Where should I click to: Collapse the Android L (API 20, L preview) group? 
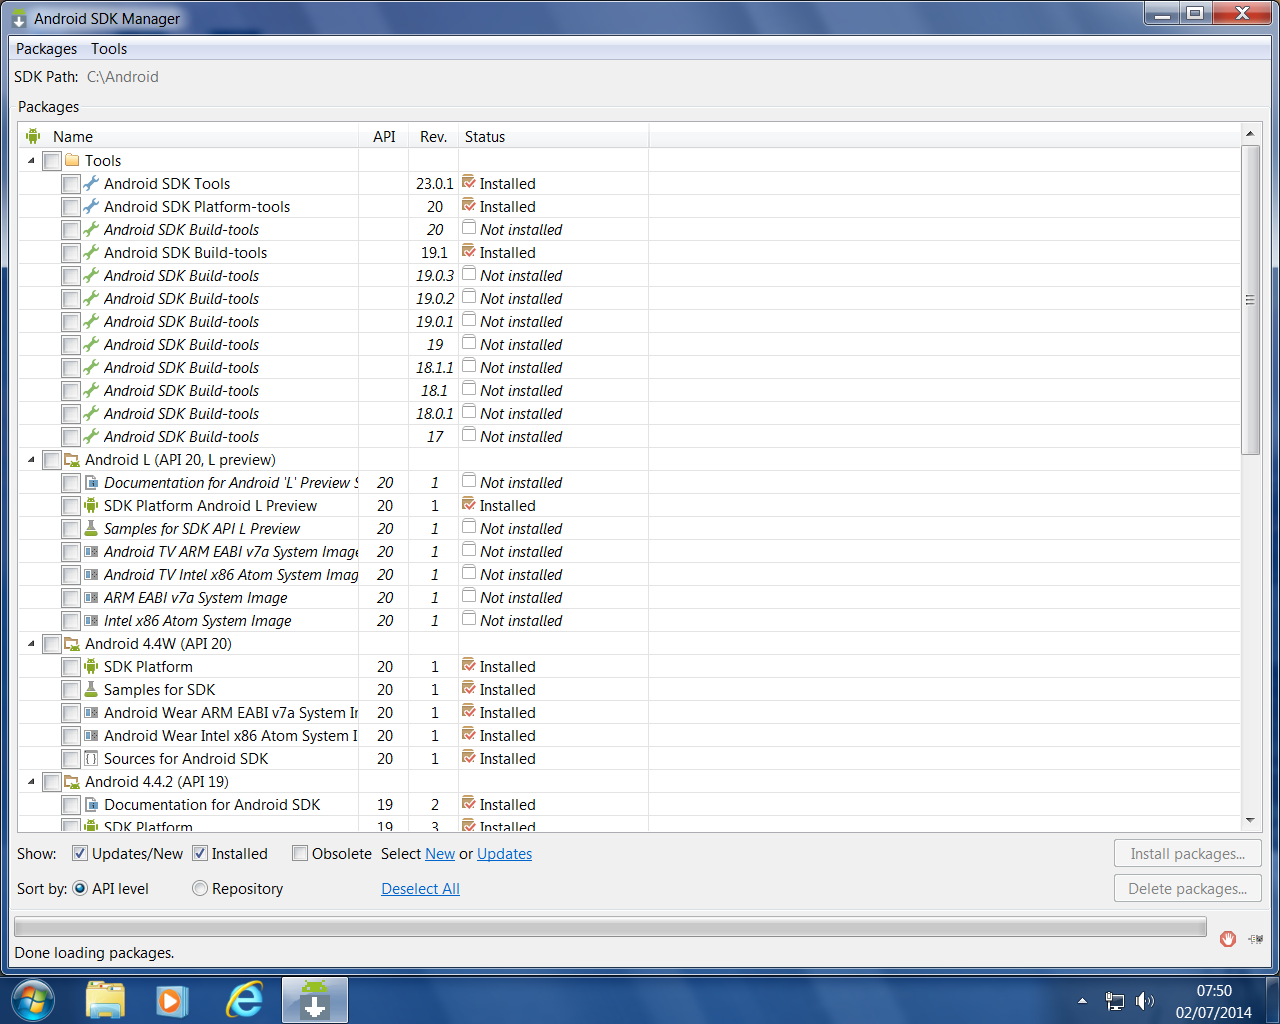point(31,460)
